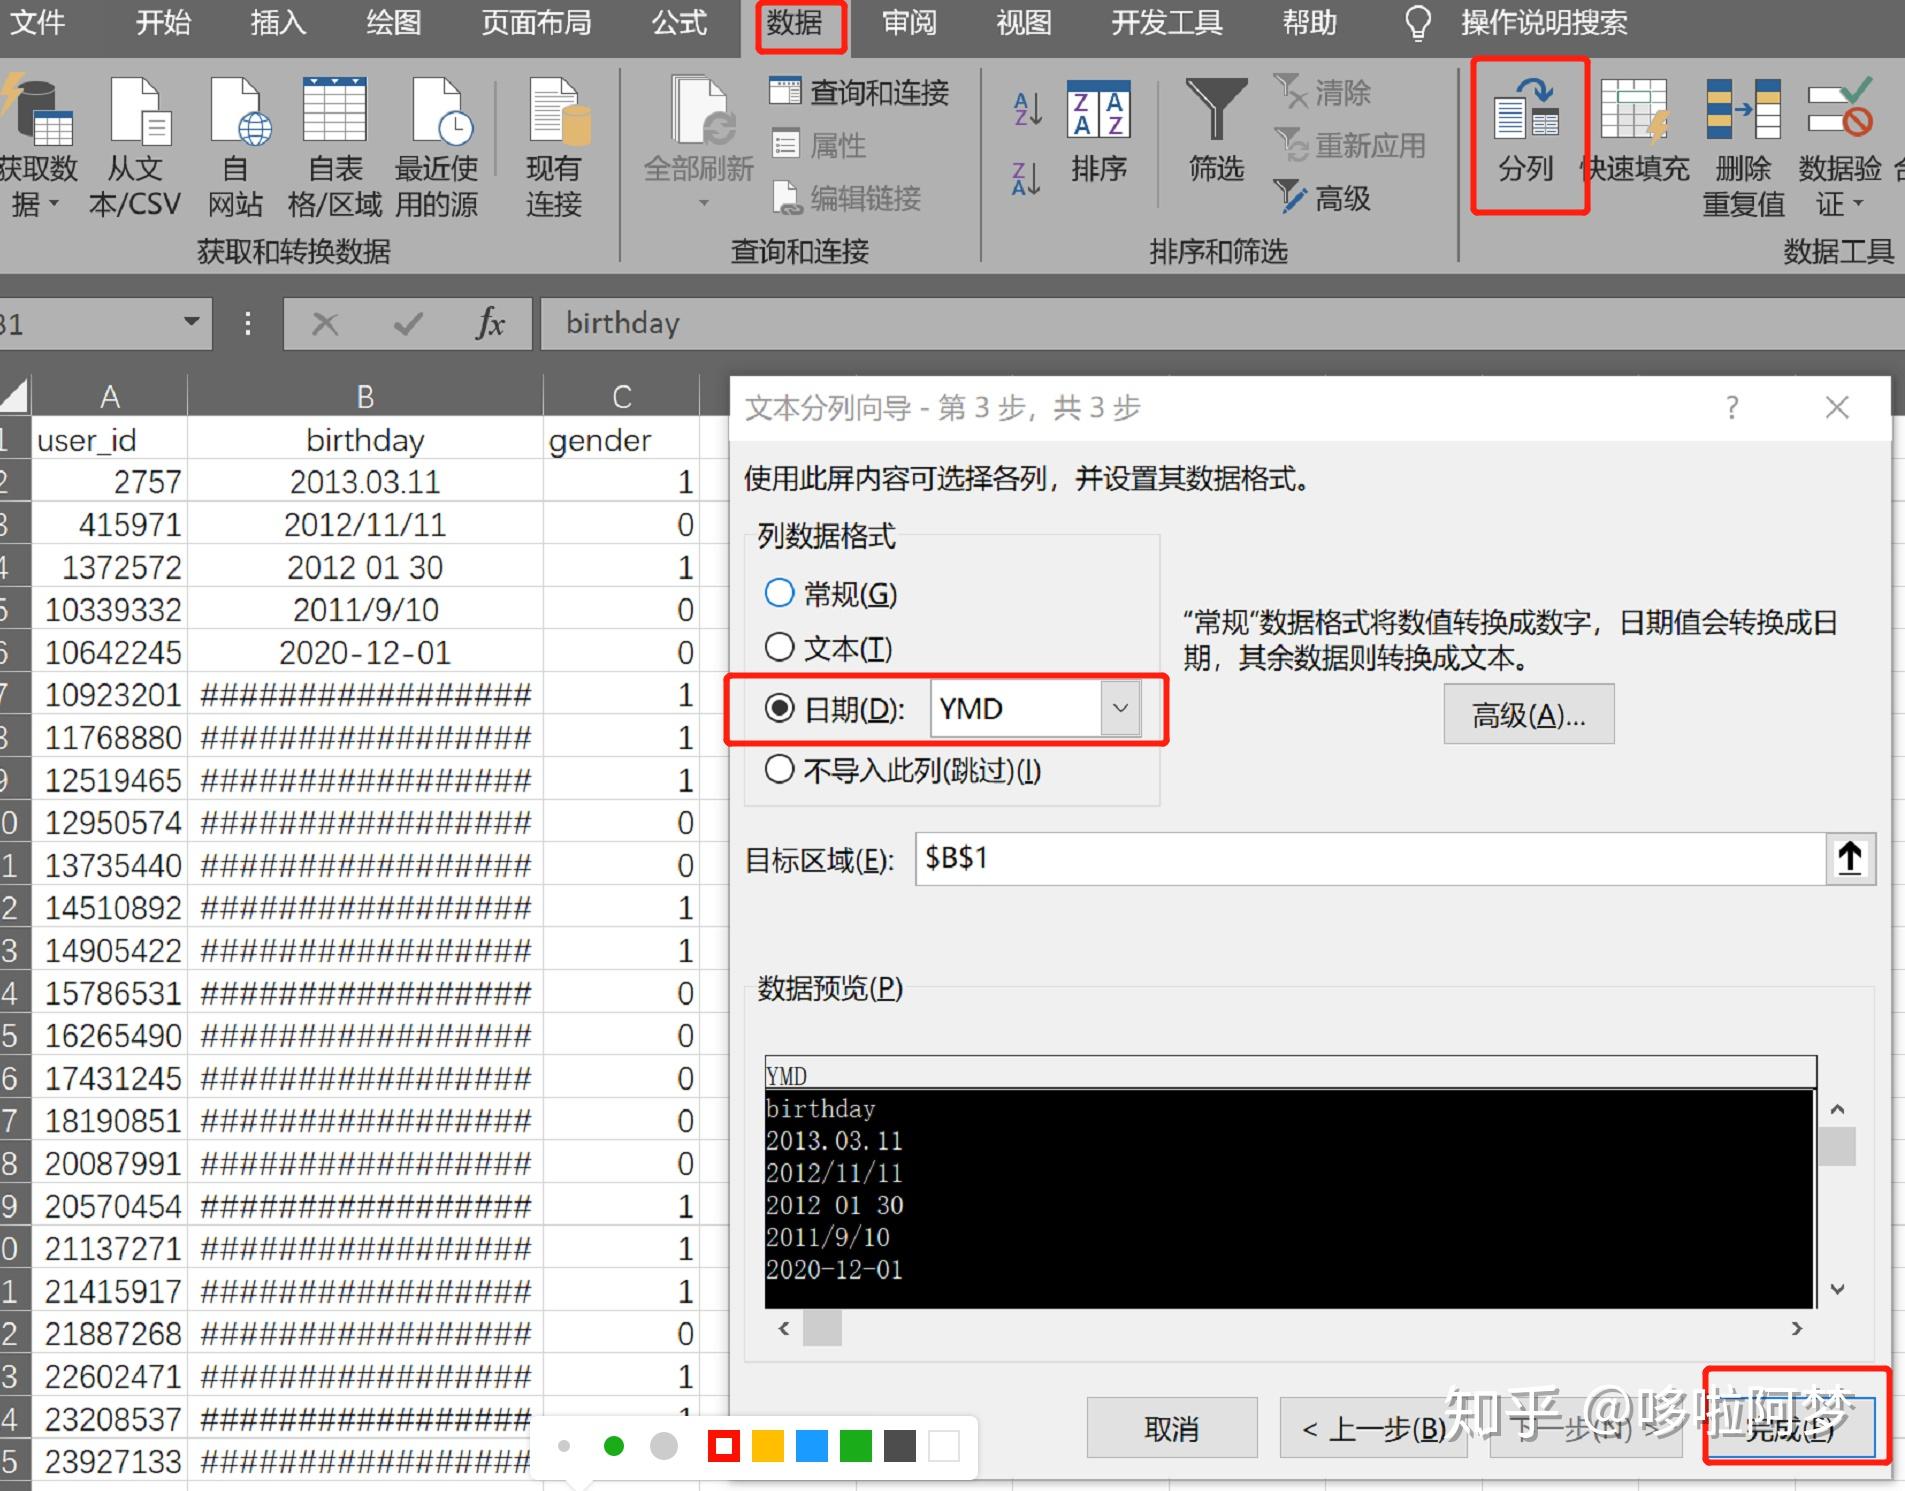Screen dimensions: 1905x1491
Task: Pick the yellow annotation color swatch
Action: 767,1446
